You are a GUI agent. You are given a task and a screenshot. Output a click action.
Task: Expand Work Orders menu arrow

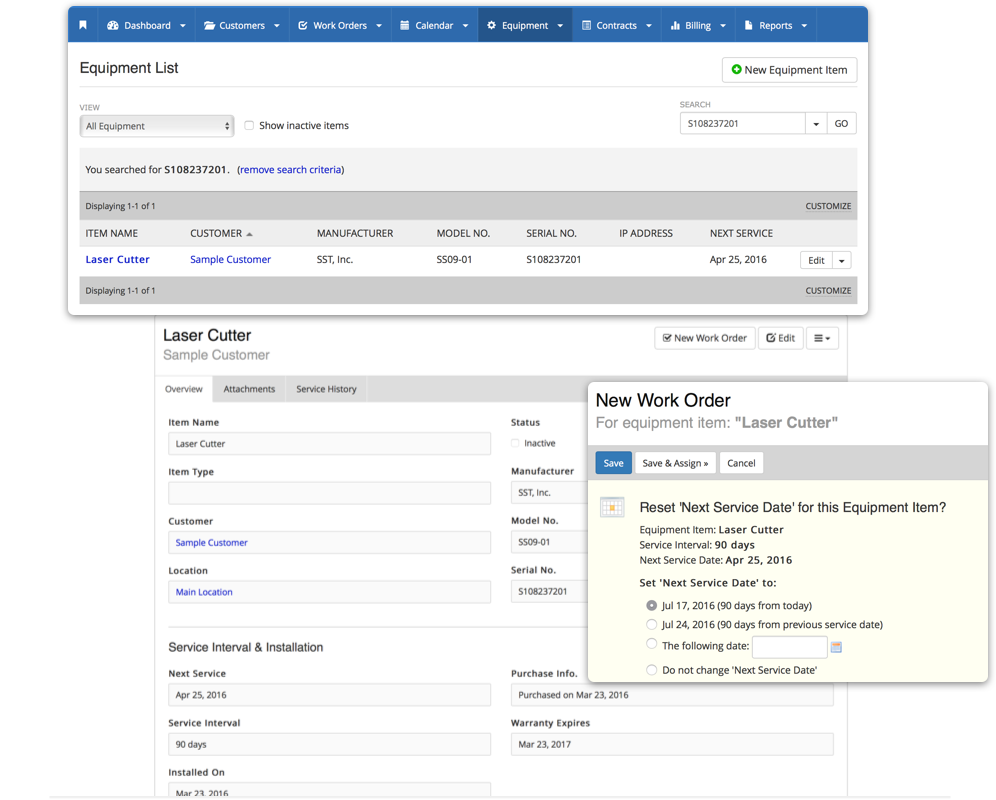(379, 26)
